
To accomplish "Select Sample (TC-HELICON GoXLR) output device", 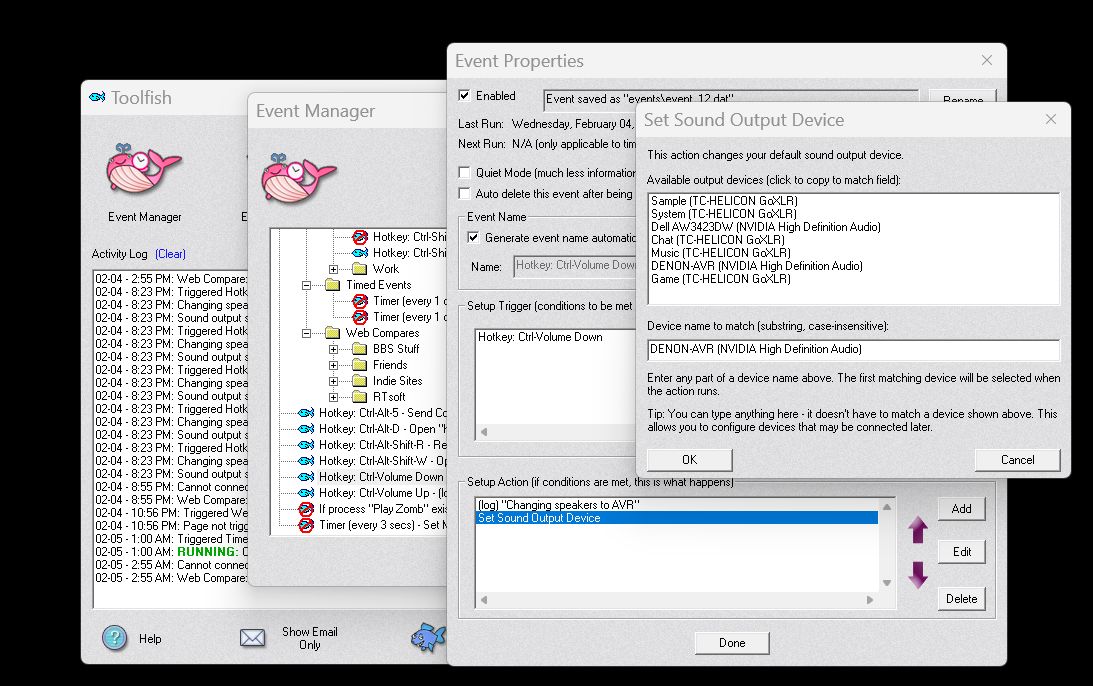I will [x=724, y=201].
